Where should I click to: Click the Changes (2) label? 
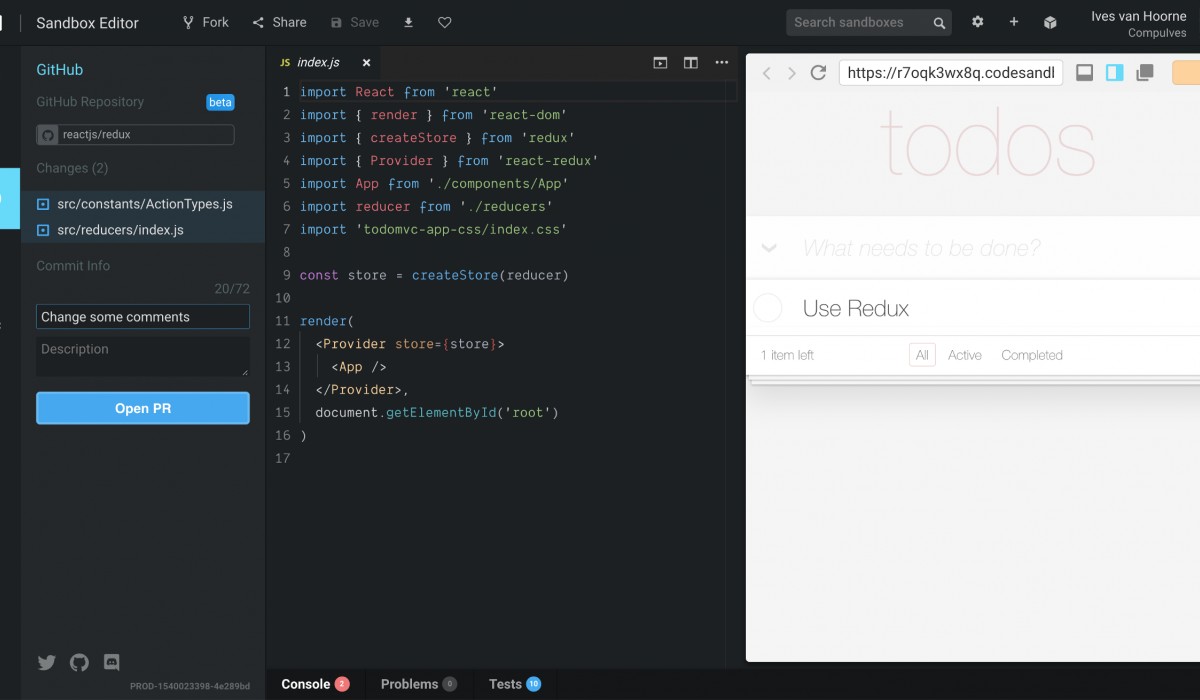pos(72,168)
